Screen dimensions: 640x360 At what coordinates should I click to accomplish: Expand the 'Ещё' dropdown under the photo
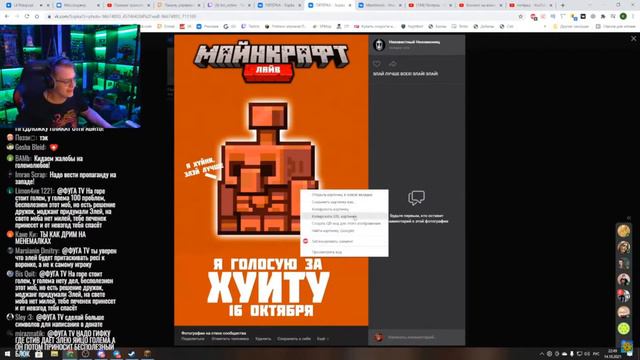(x=323, y=339)
